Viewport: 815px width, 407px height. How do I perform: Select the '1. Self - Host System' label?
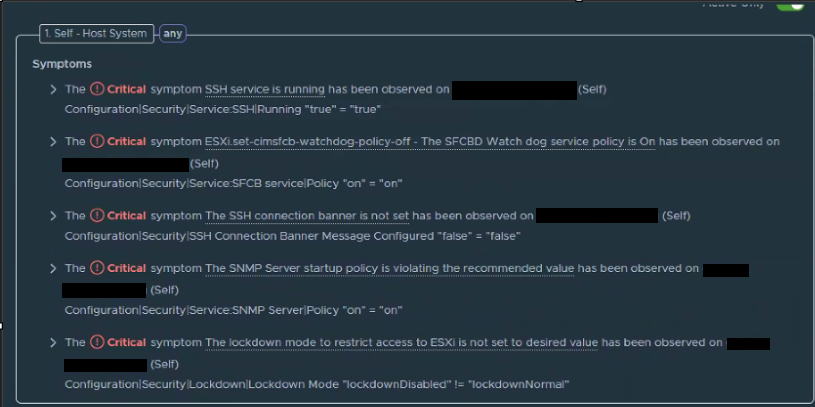(96, 34)
